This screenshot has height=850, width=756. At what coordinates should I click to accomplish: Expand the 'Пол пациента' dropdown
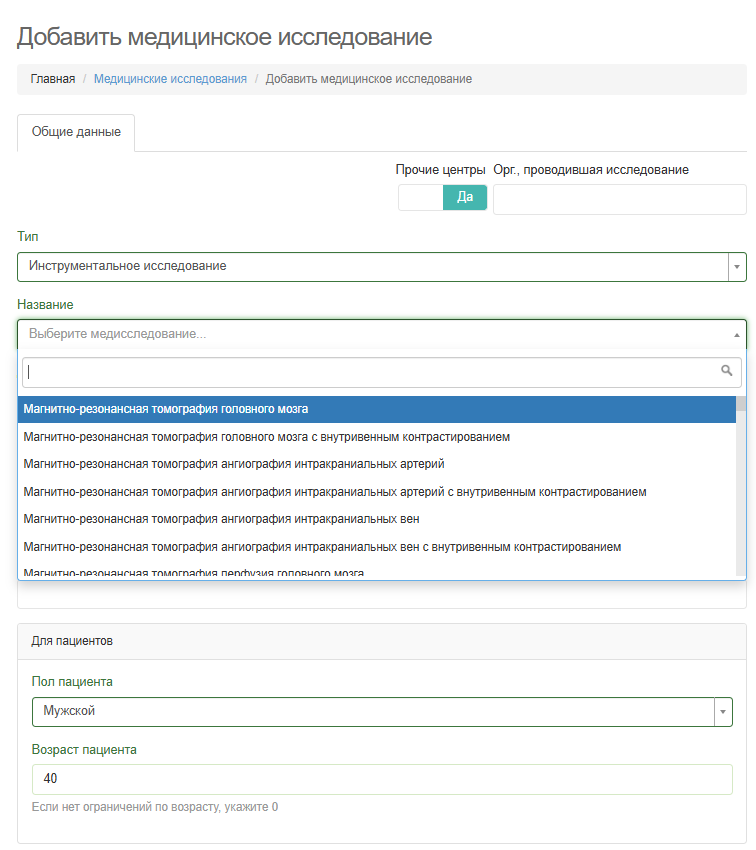(723, 712)
